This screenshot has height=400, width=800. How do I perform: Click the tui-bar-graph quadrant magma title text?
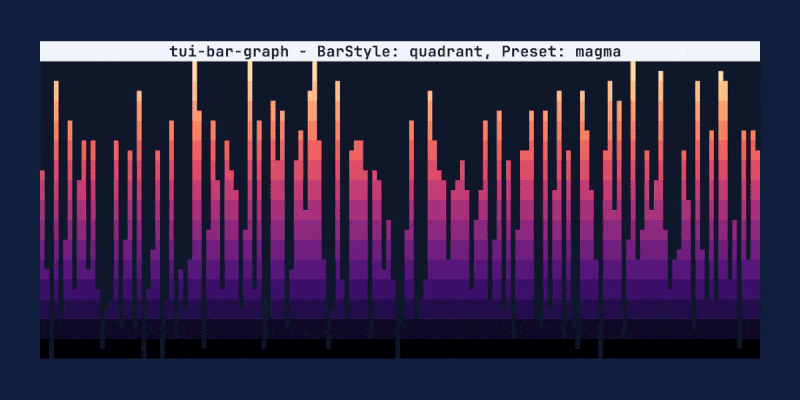coord(395,52)
